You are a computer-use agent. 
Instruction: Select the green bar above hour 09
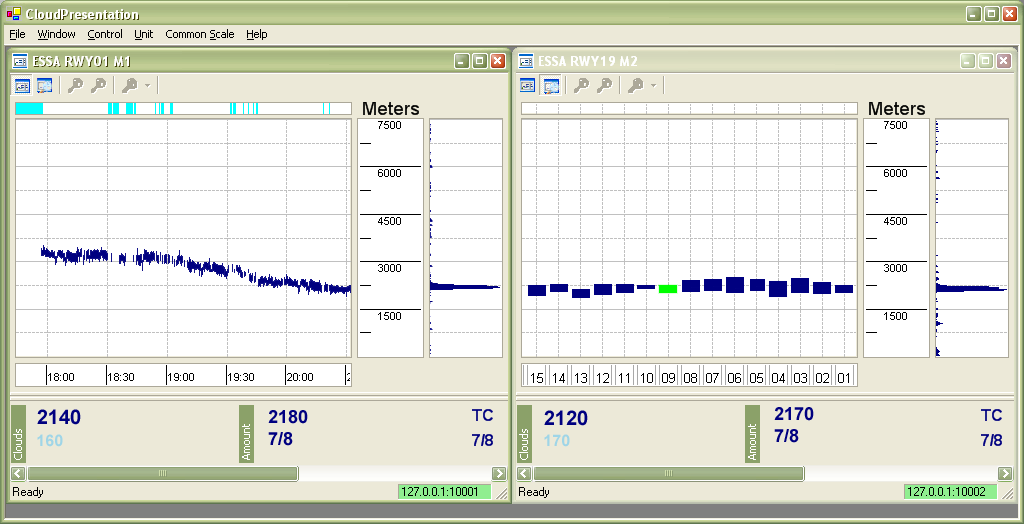click(x=667, y=289)
